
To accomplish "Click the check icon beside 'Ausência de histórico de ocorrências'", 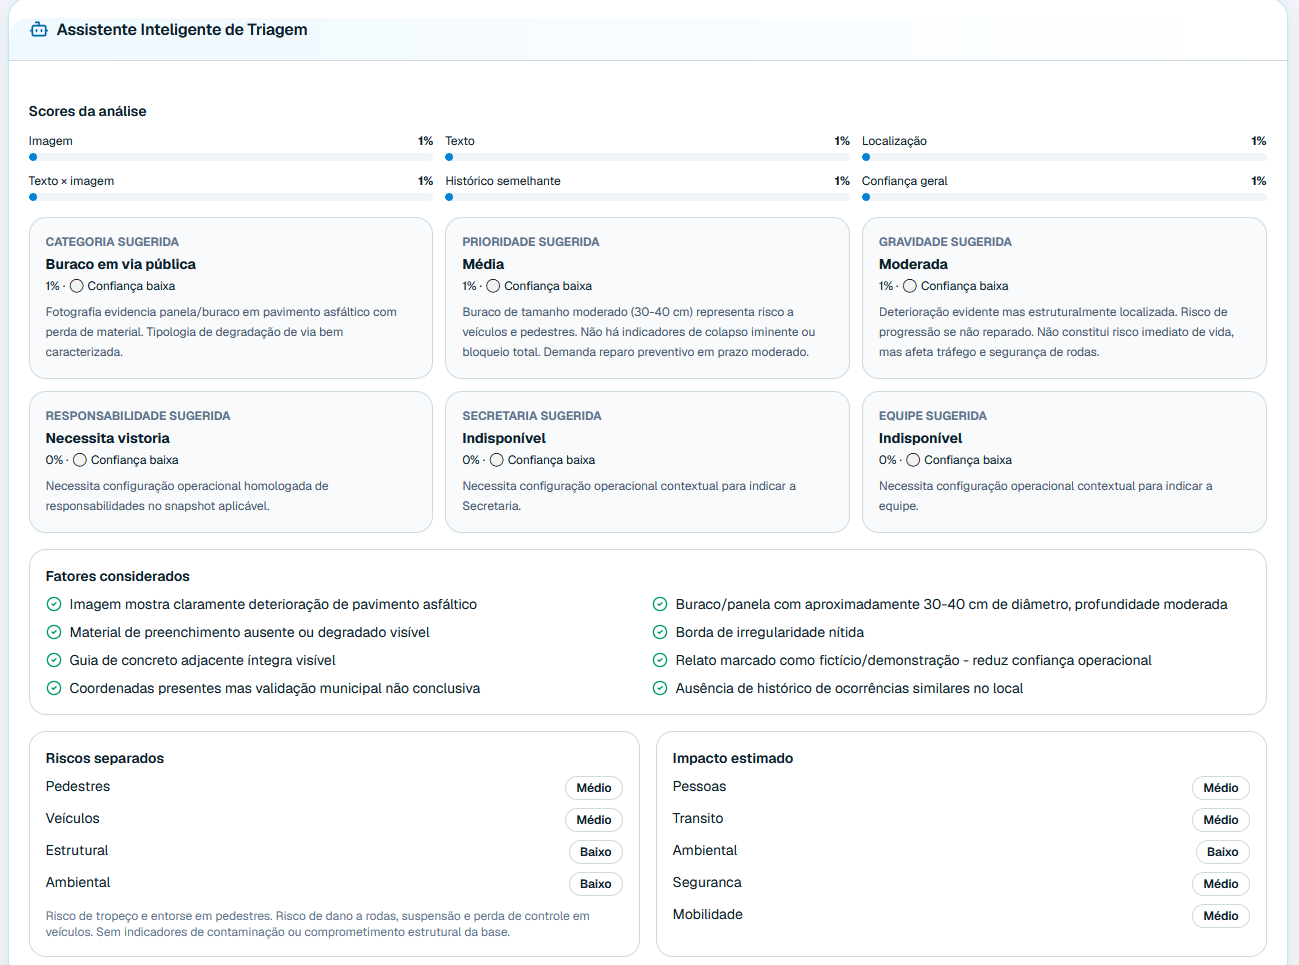I will [660, 688].
